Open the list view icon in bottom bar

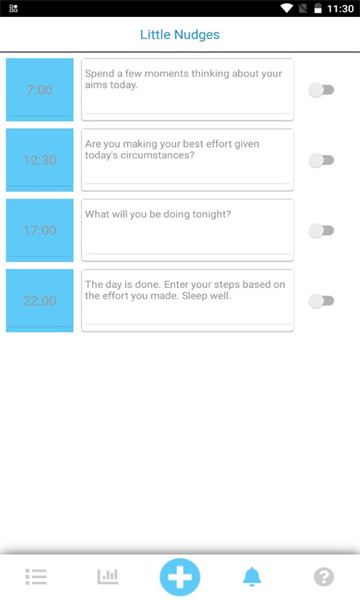click(36, 577)
